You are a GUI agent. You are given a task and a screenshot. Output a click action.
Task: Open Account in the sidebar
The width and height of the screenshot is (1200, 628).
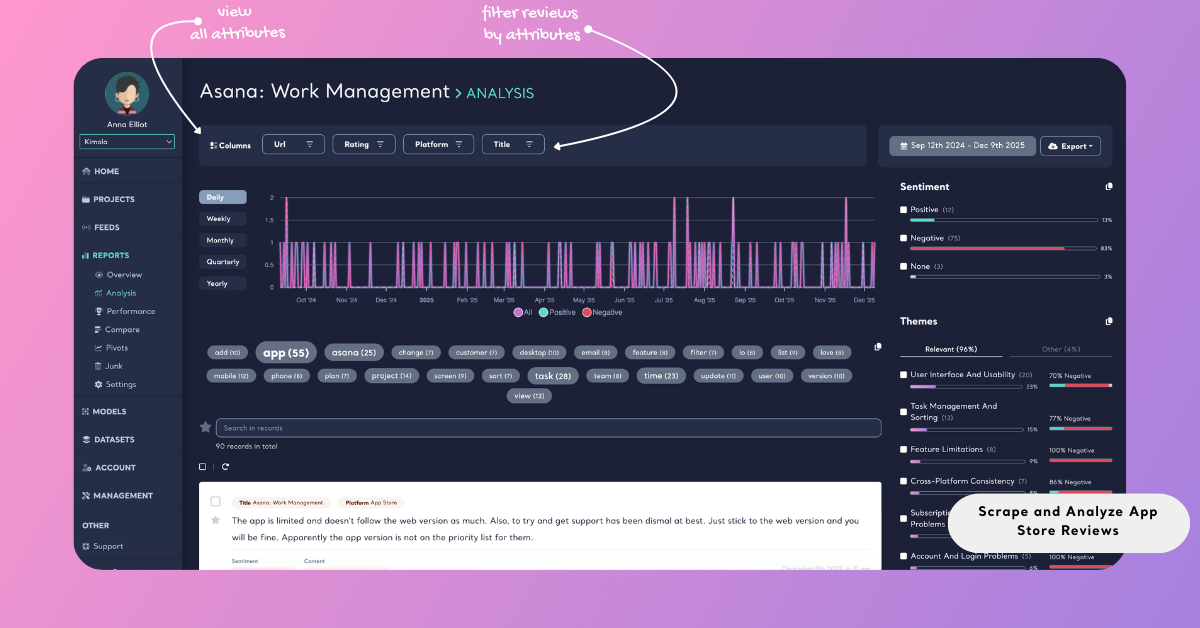coord(108,467)
